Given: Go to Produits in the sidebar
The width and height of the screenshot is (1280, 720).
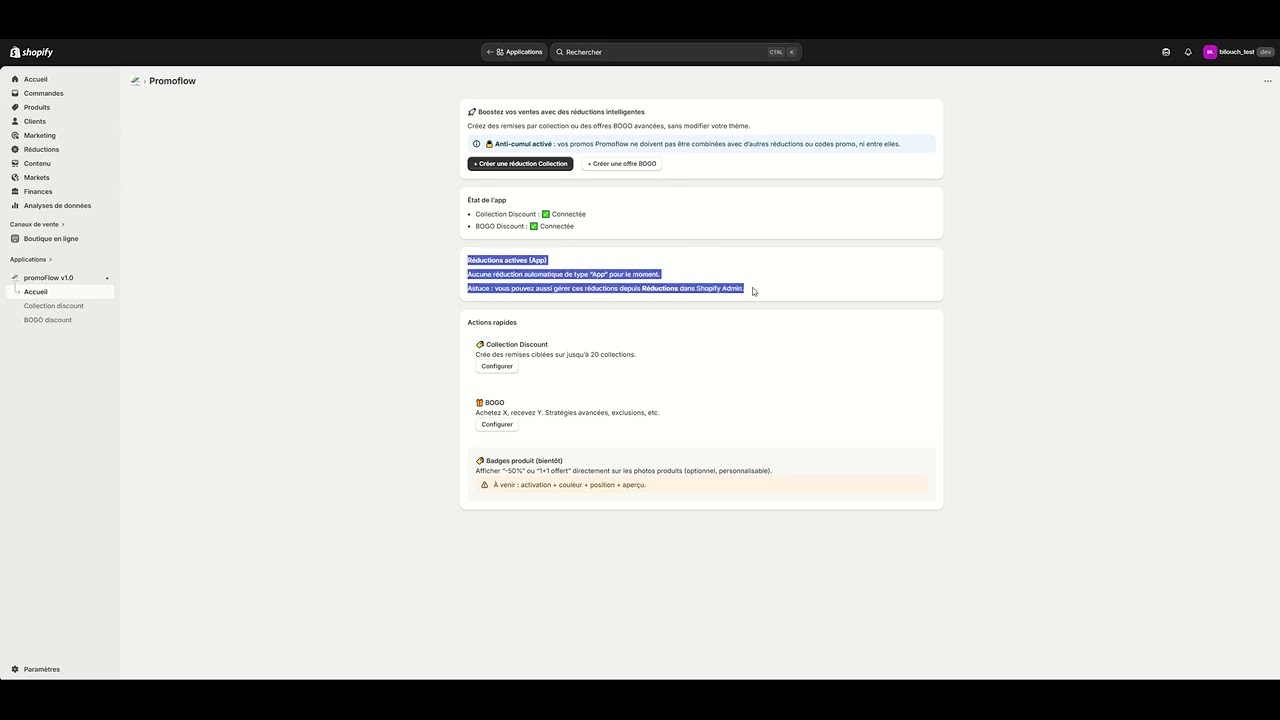Looking at the screenshot, I should click(60, 107).
